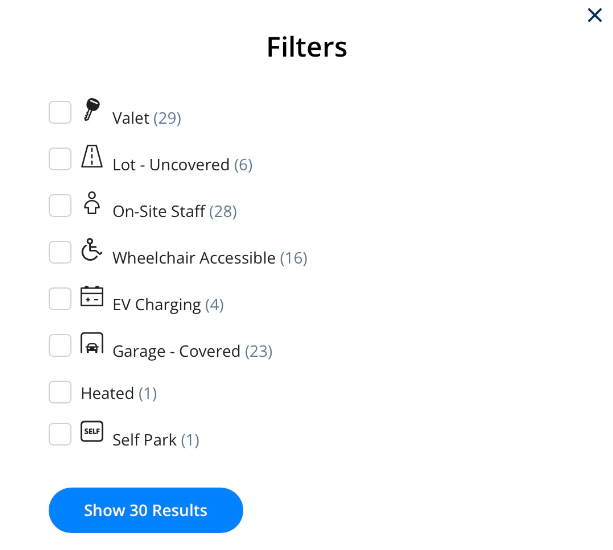Click the on-site staff person icon
This screenshot has width=613, height=550.
(92, 203)
